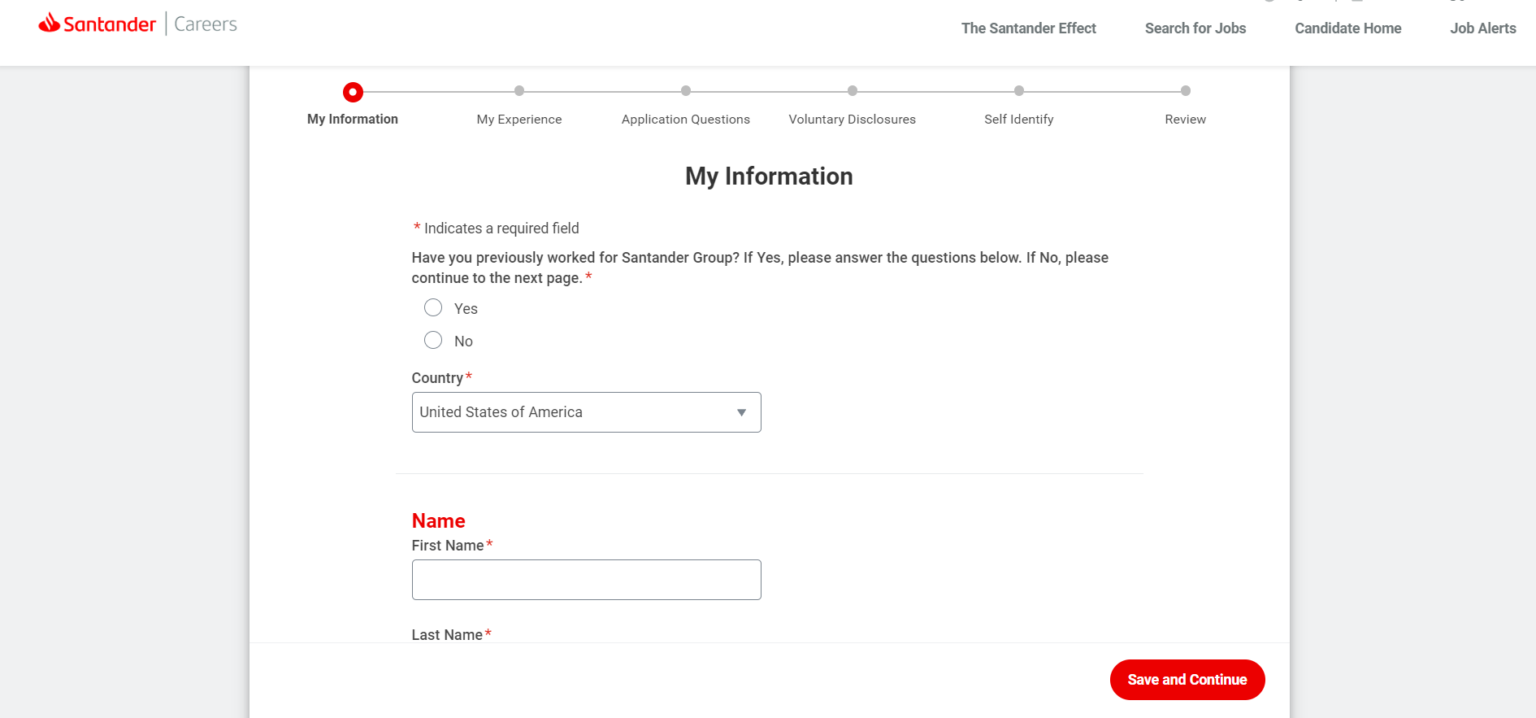The image size is (1536, 718).
Task: Open the Country dropdown
Action: tap(586, 412)
